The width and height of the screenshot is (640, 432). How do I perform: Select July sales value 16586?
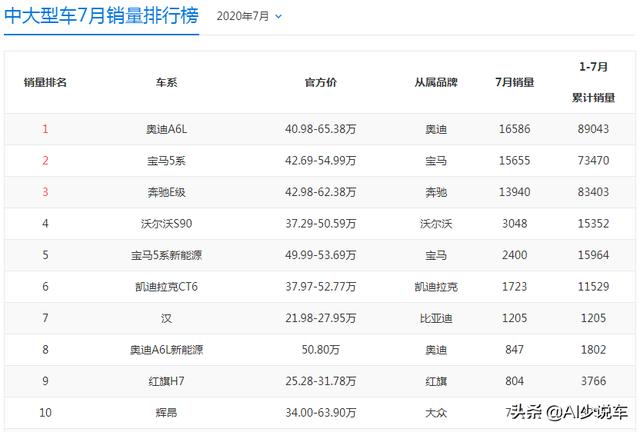click(x=514, y=129)
